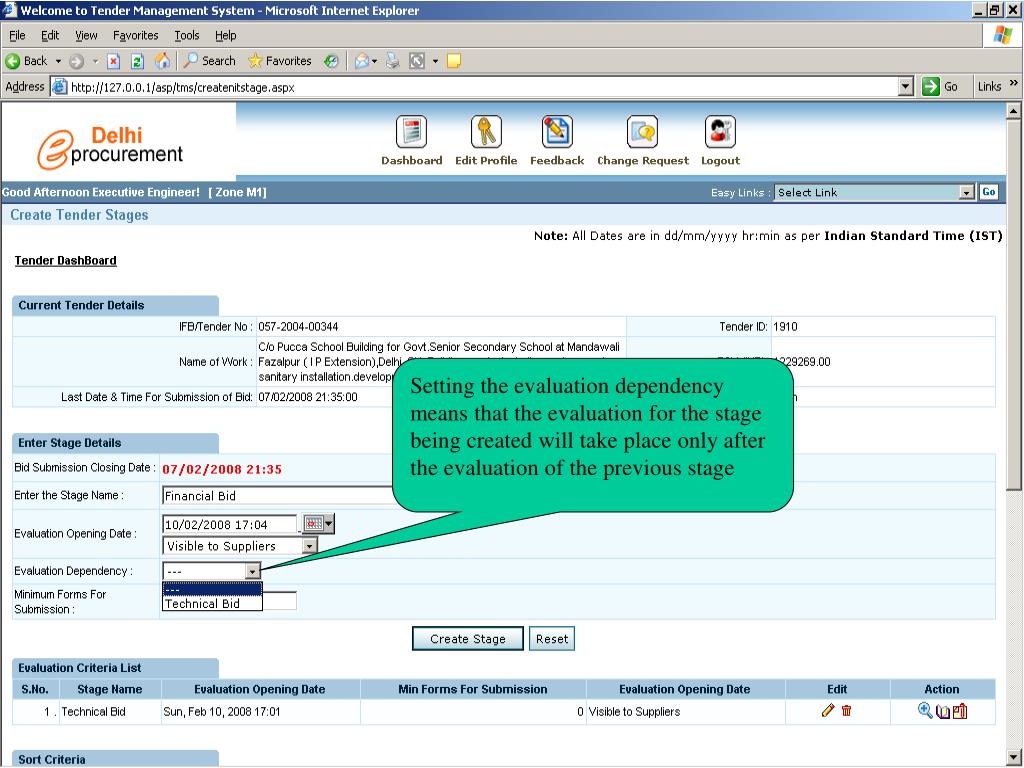This screenshot has width=1024, height=768.
Task: Open the Back button history dropdown
Action: (x=58, y=61)
